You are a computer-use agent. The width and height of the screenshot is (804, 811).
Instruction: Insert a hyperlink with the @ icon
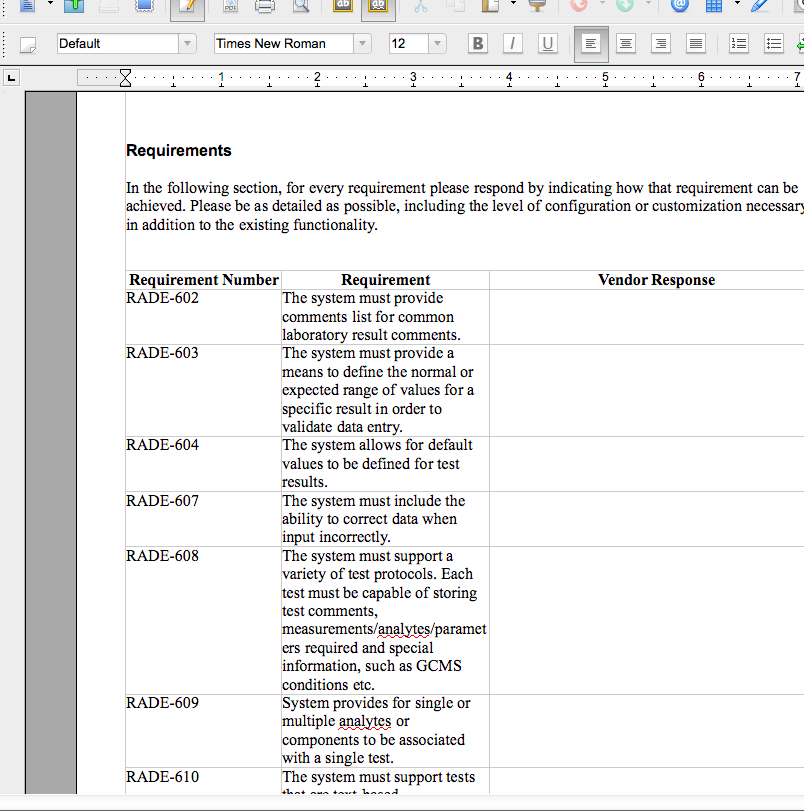pyautogui.click(x=680, y=6)
